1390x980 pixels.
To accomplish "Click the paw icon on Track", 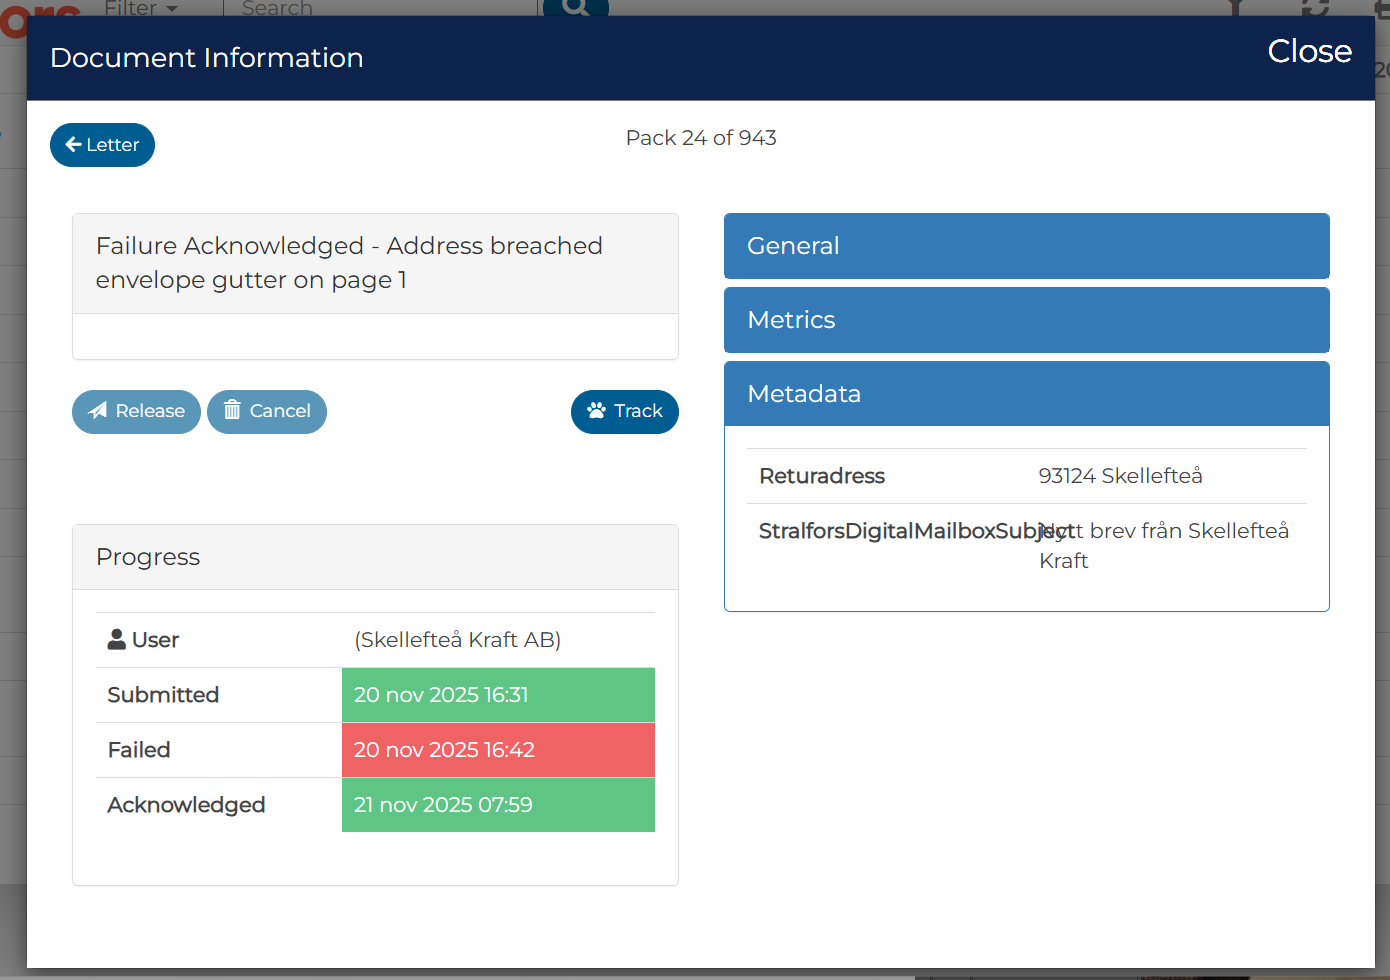I will 597,410.
